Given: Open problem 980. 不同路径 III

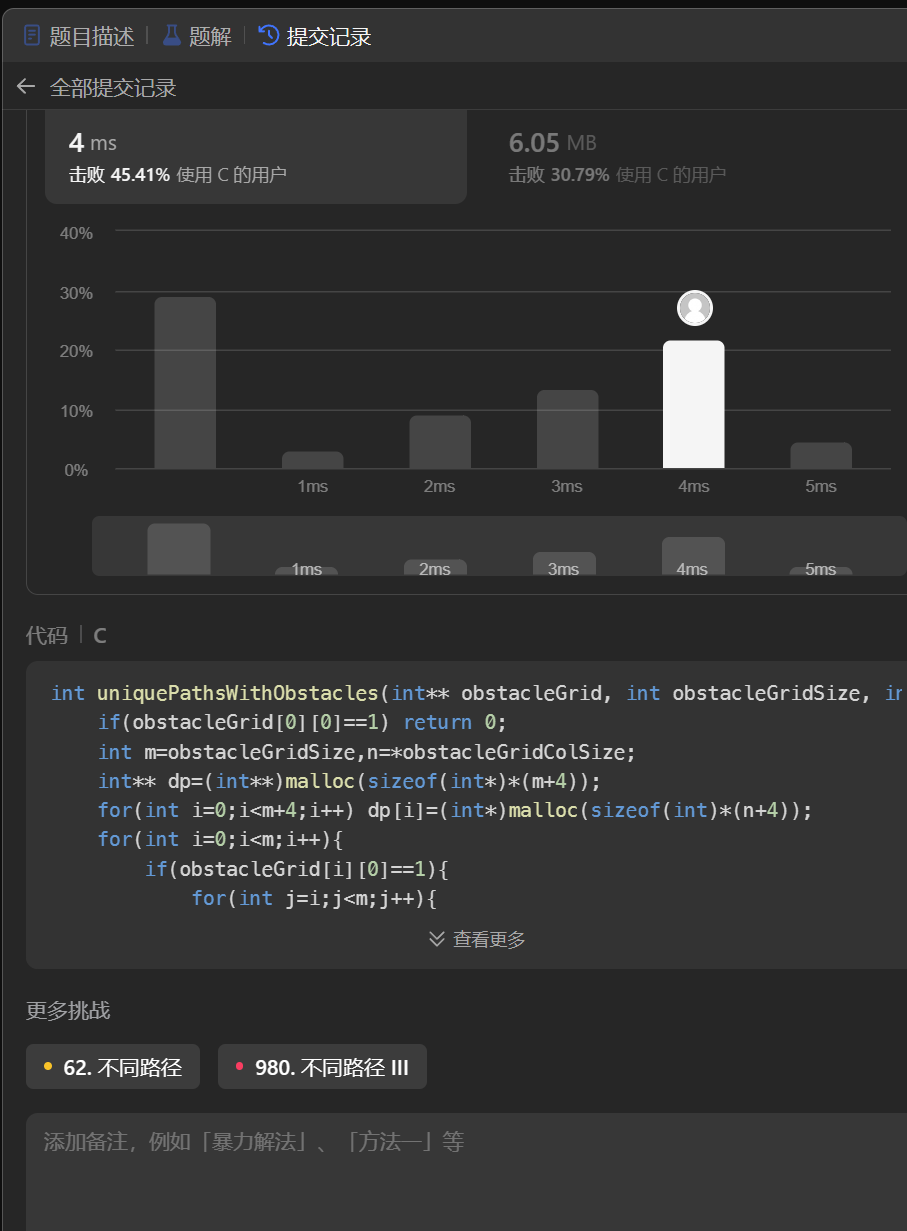Looking at the screenshot, I should (332, 1067).
